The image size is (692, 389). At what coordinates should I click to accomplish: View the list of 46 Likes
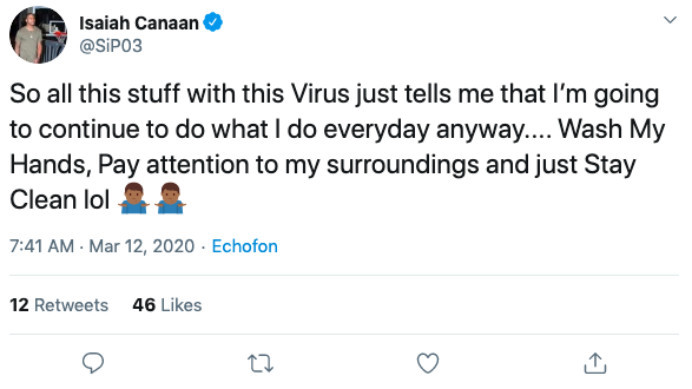point(167,305)
